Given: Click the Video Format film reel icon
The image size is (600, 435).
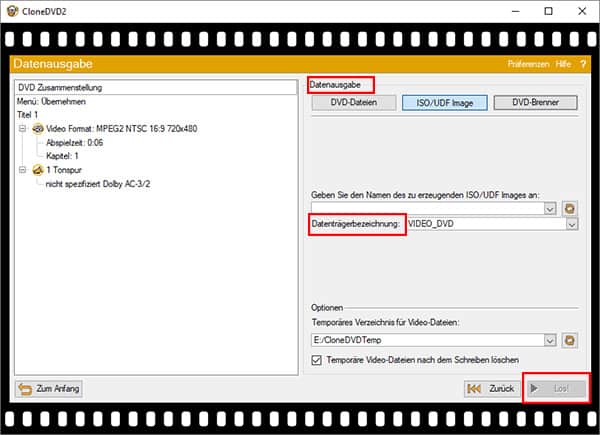Looking at the screenshot, I should click(38, 129).
